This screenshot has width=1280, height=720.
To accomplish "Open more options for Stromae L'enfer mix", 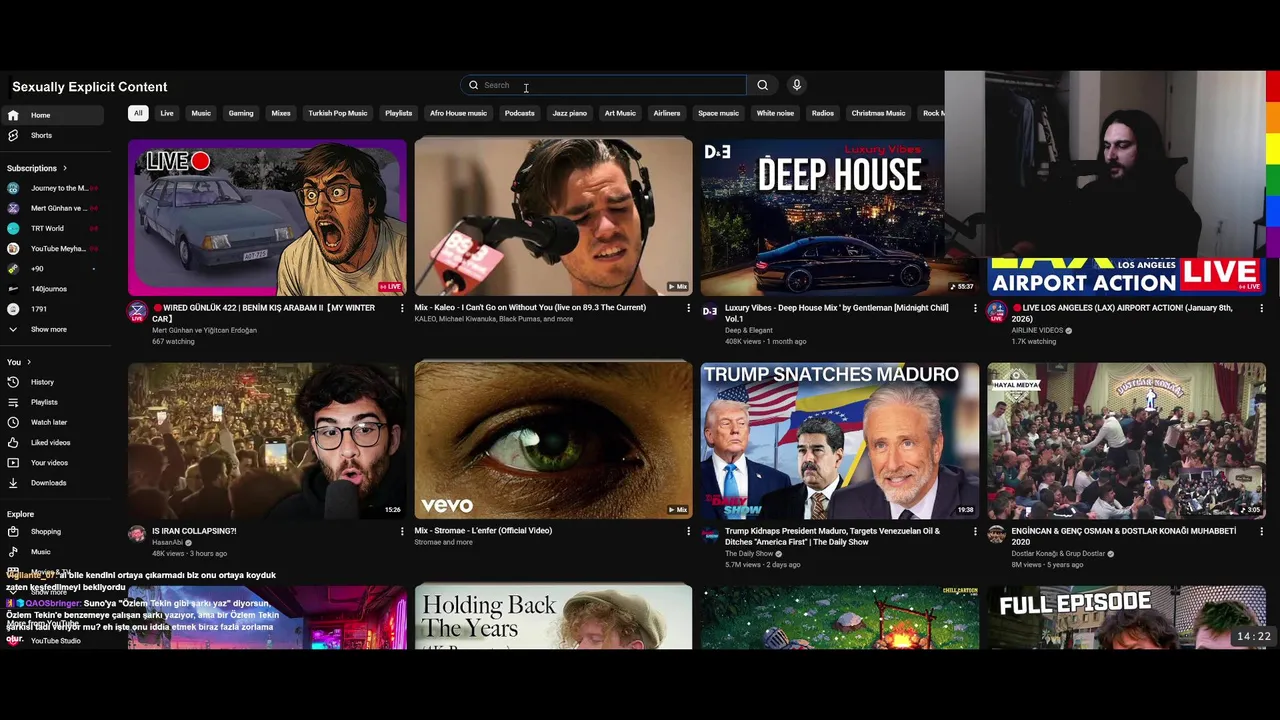I will tap(688, 531).
